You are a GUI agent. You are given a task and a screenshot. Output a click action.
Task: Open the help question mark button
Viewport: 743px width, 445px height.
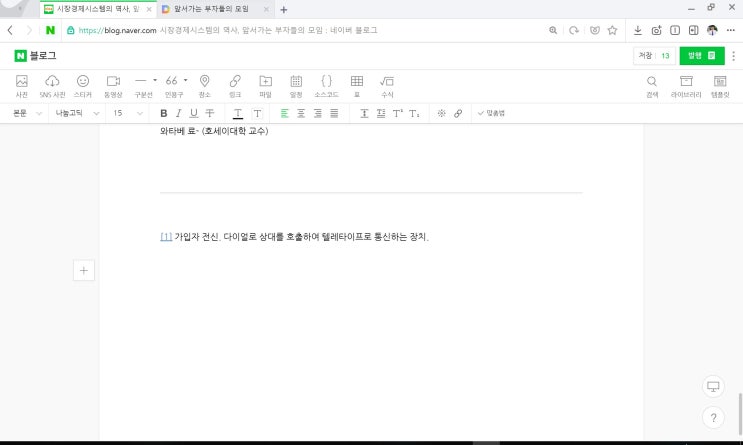tap(713, 418)
